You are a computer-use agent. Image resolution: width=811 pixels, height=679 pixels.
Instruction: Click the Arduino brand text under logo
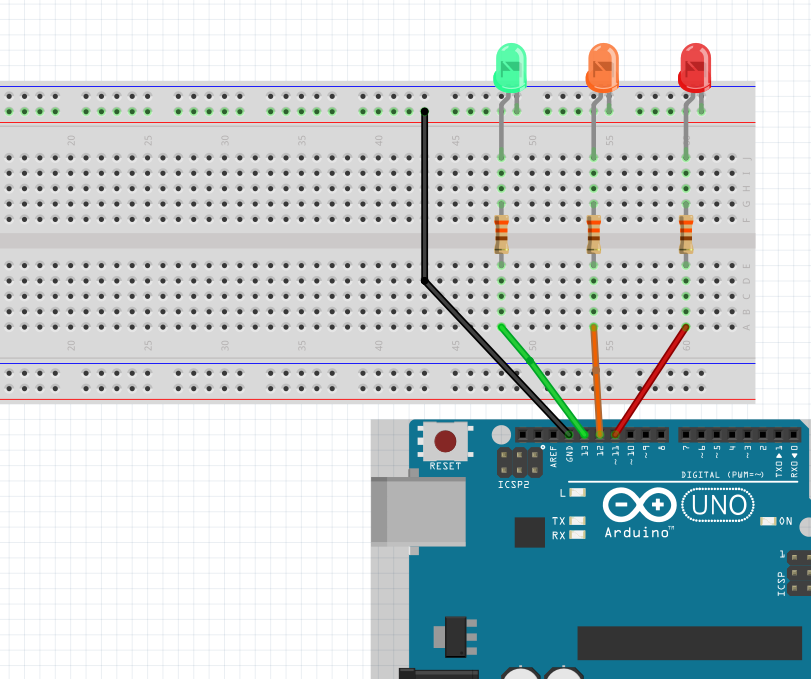coord(639,533)
